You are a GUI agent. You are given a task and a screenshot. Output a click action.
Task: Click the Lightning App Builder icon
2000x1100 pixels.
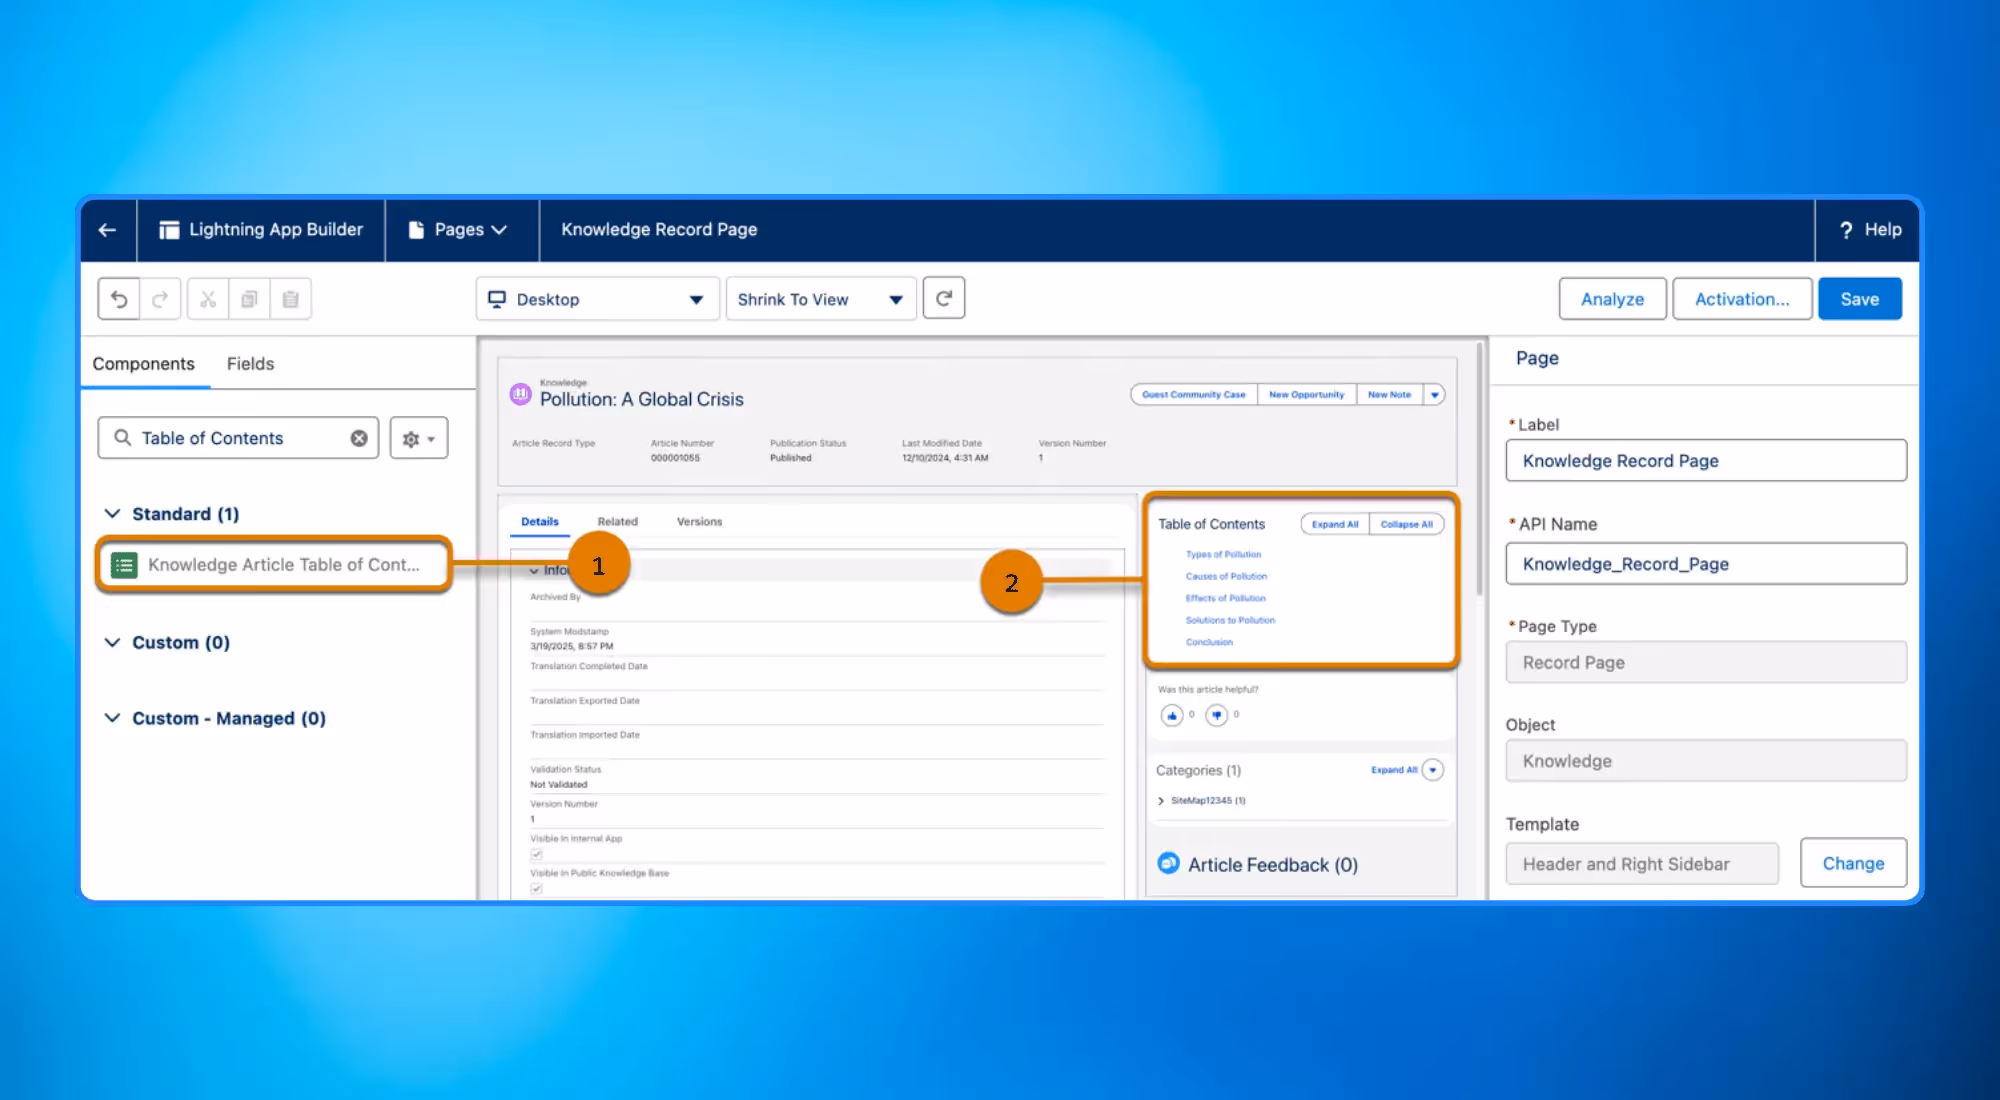click(x=169, y=230)
